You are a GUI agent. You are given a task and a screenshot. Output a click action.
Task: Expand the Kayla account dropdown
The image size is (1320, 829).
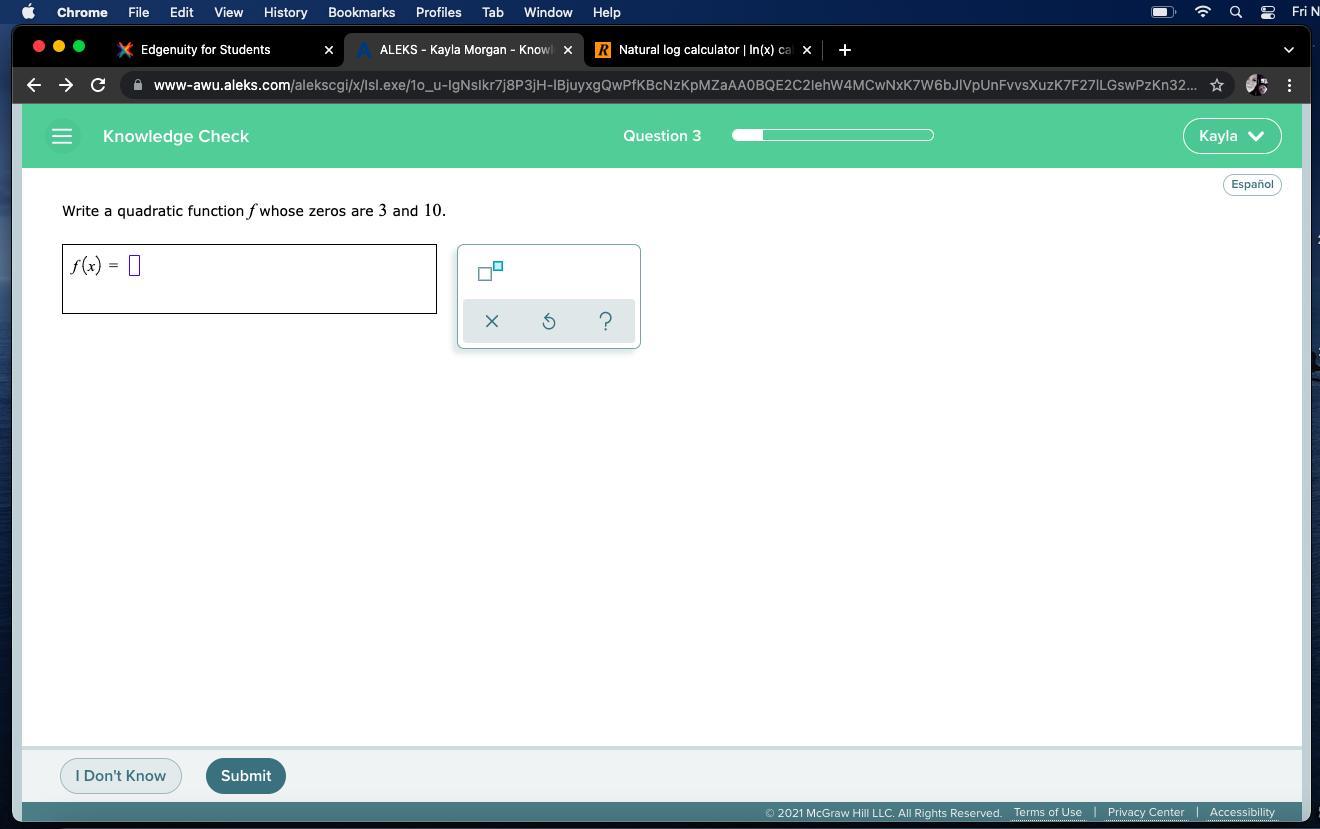(x=1231, y=136)
